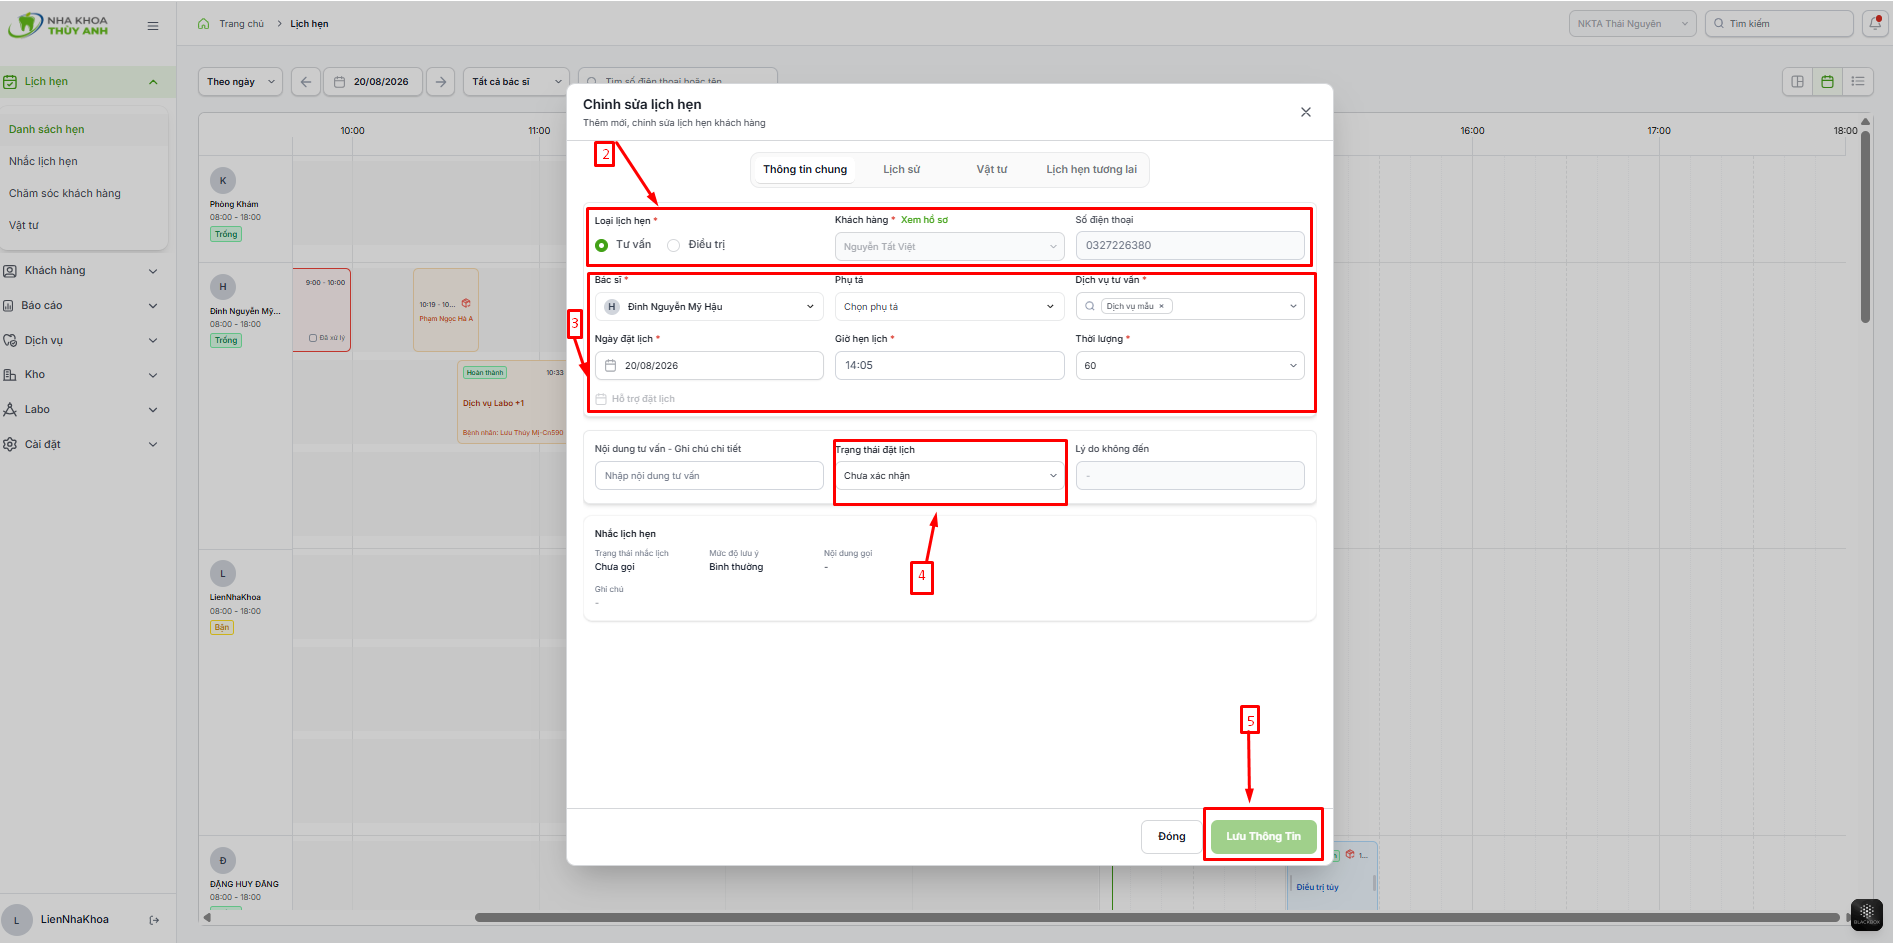Open the Trạng thái đặt lịch dropdown

click(949, 476)
